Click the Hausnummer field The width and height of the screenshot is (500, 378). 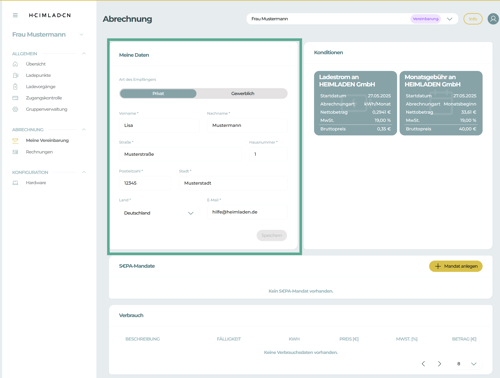pyautogui.click(x=268, y=154)
